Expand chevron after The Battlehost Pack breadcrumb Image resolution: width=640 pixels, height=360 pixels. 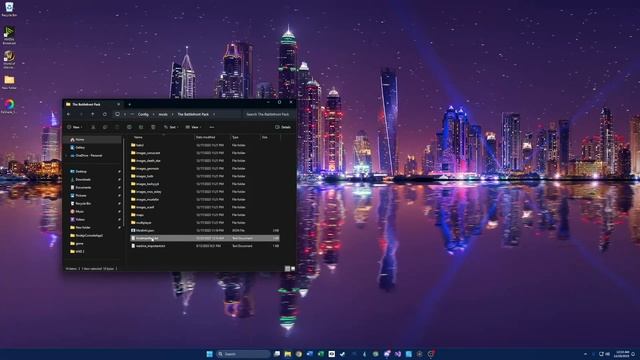tap(214, 114)
